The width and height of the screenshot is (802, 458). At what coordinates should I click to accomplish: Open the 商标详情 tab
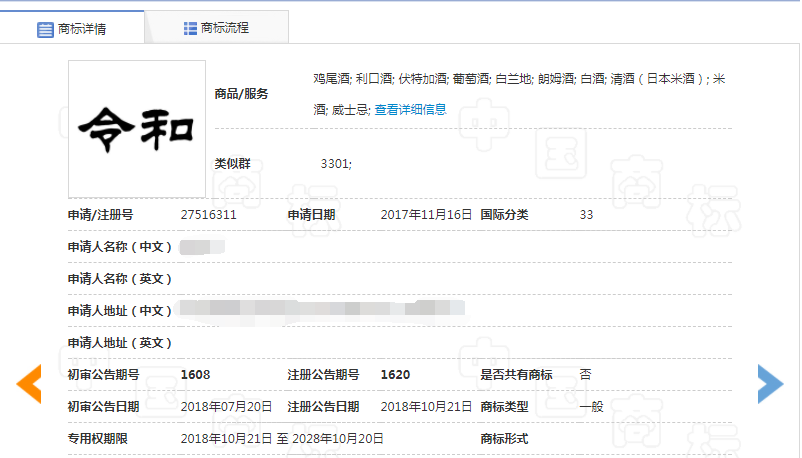click(x=72, y=29)
